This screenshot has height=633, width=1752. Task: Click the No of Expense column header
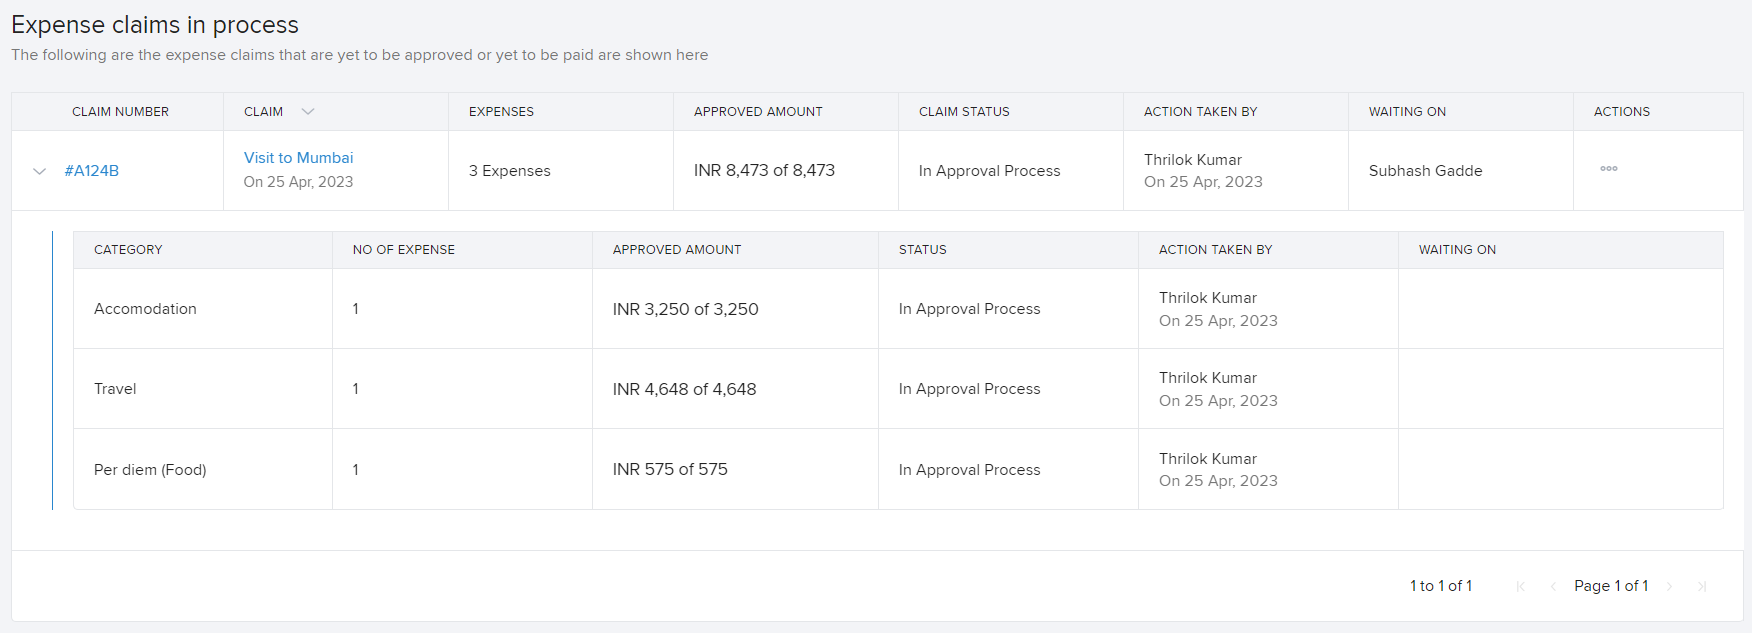coord(403,250)
